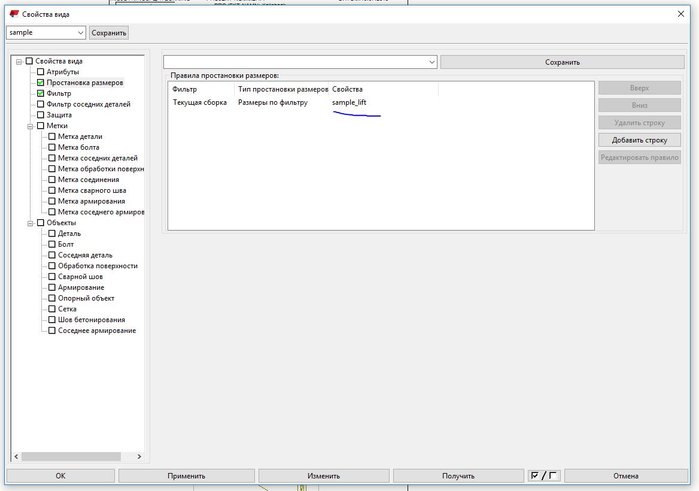Click the OK button
This screenshot has height=491, width=699.
click(61, 476)
